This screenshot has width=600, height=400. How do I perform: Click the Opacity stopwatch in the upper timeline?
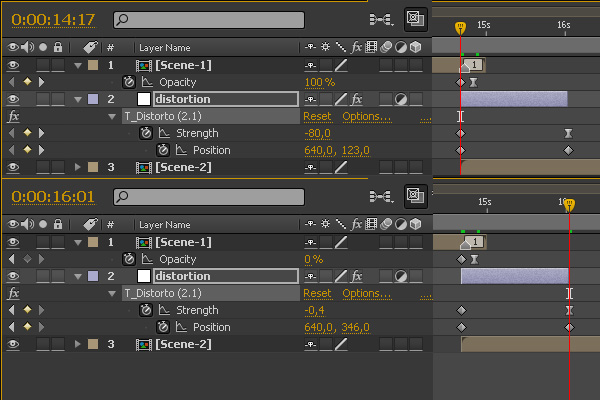coord(129,82)
